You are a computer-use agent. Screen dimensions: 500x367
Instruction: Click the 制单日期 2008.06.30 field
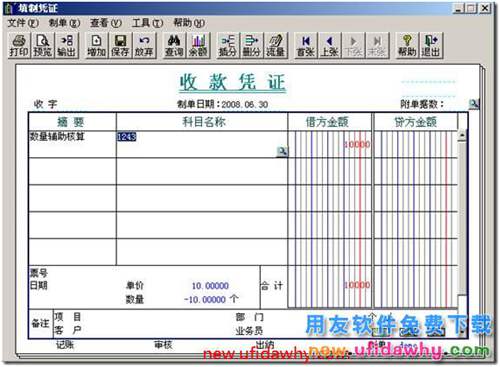pos(223,104)
